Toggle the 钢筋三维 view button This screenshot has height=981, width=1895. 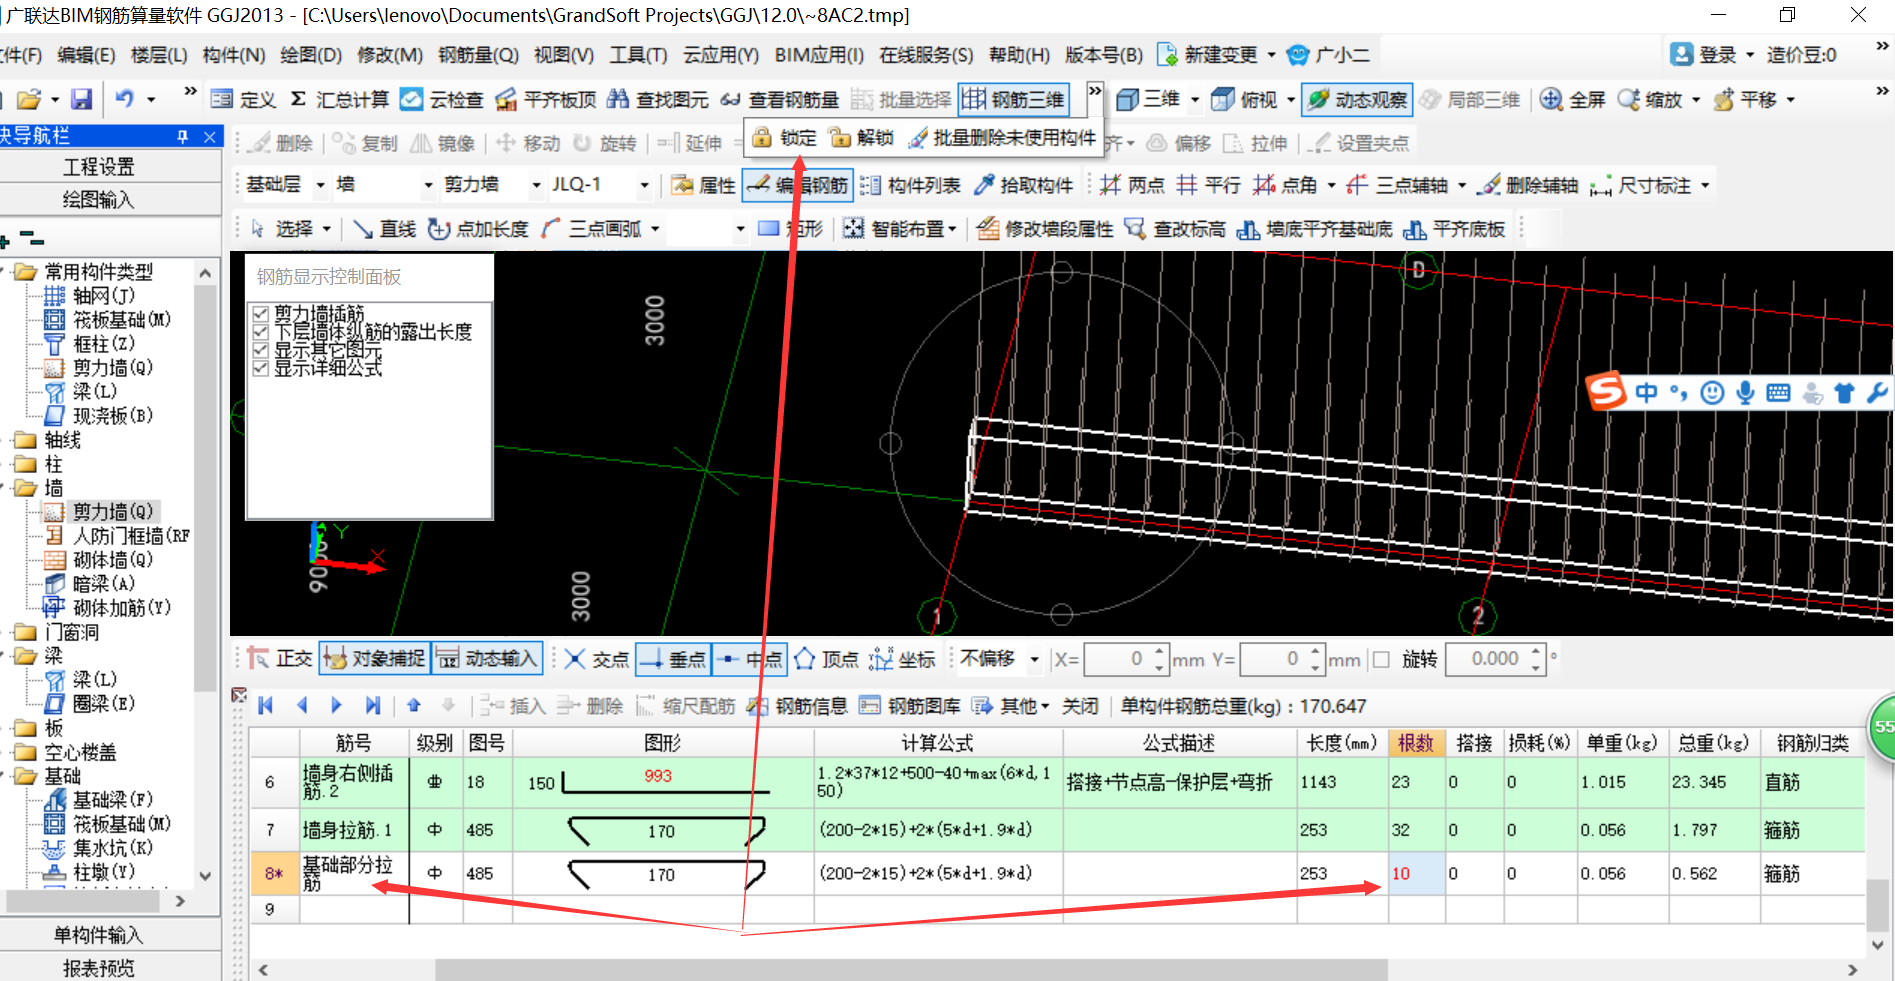[1013, 99]
